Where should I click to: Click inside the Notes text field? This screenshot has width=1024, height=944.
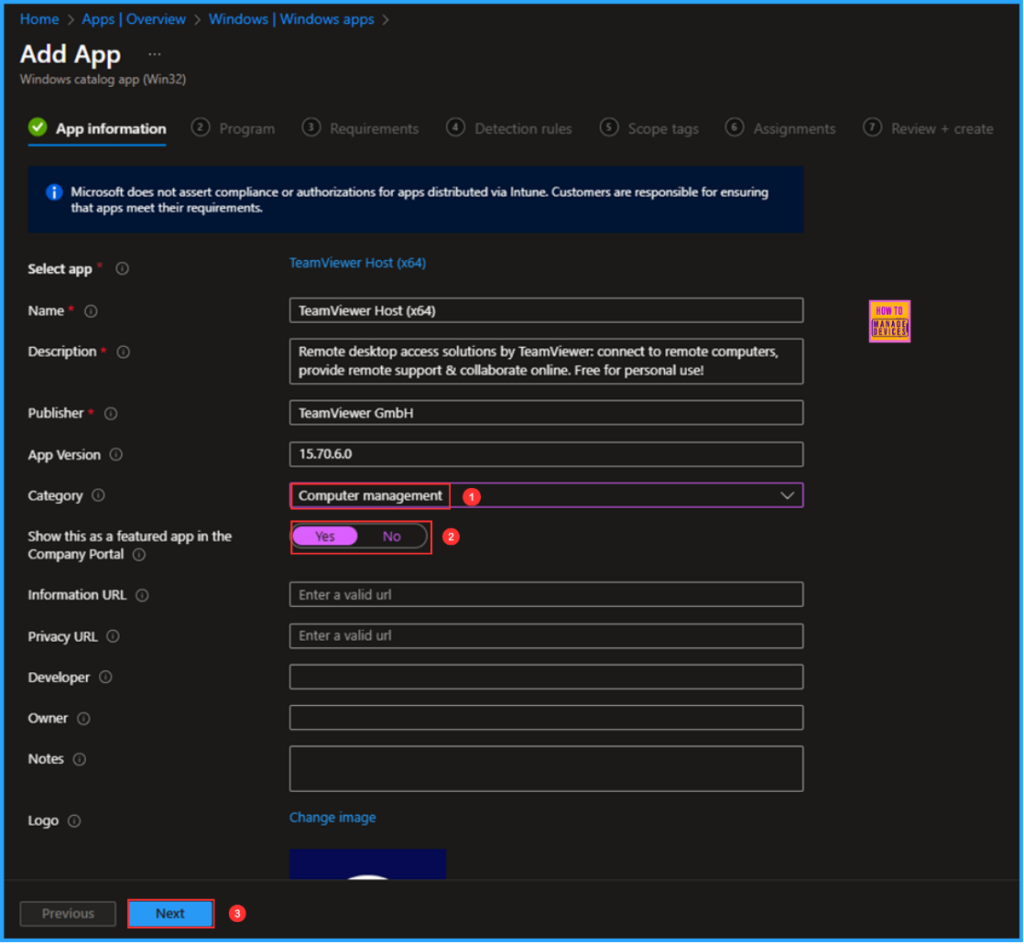[x=546, y=768]
